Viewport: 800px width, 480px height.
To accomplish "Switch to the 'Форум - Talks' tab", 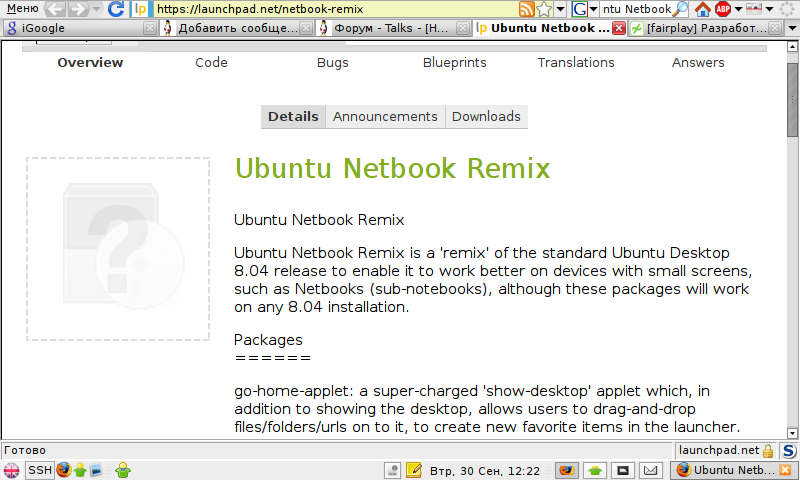I will [x=392, y=28].
